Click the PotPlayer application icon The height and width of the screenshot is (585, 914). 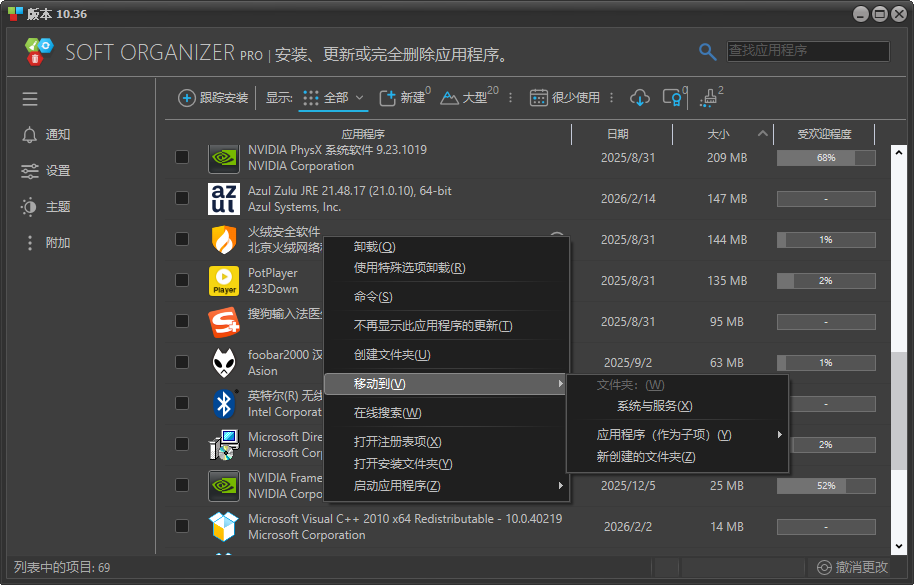click(x=224, y=280)
